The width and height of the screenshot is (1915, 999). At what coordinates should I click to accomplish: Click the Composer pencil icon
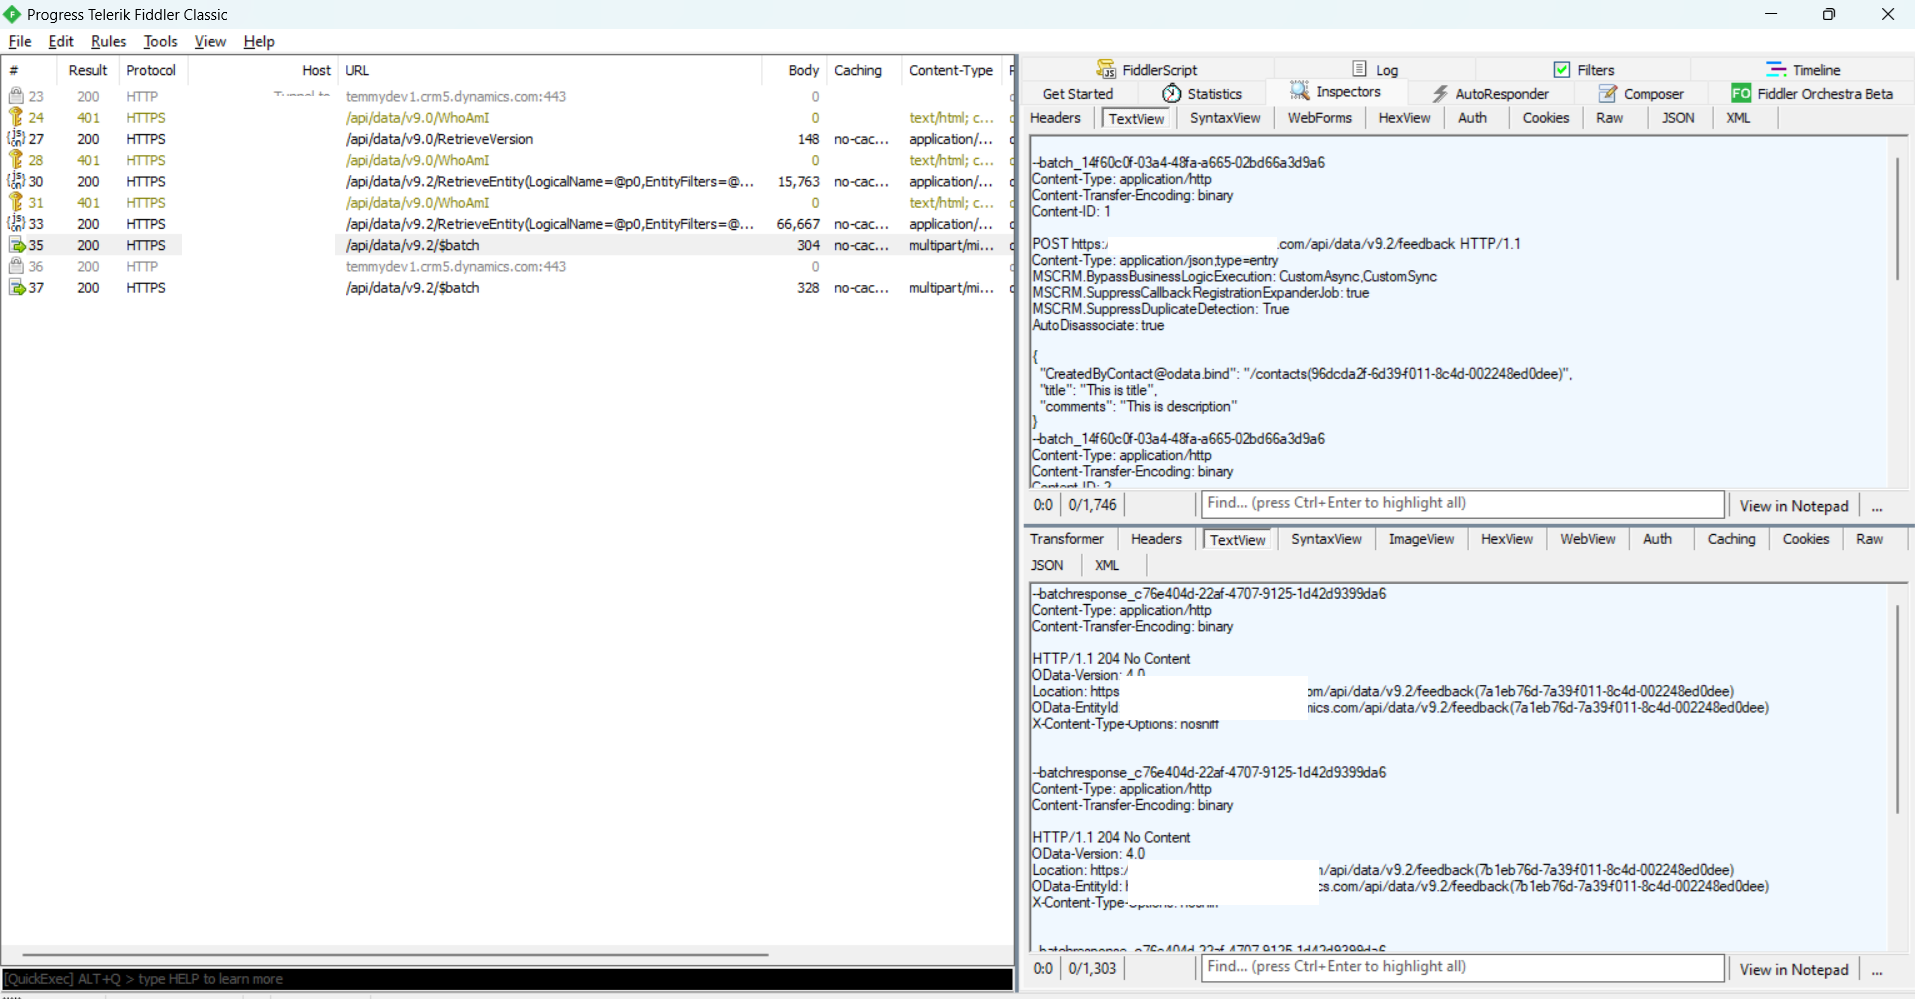[1608, 93]
